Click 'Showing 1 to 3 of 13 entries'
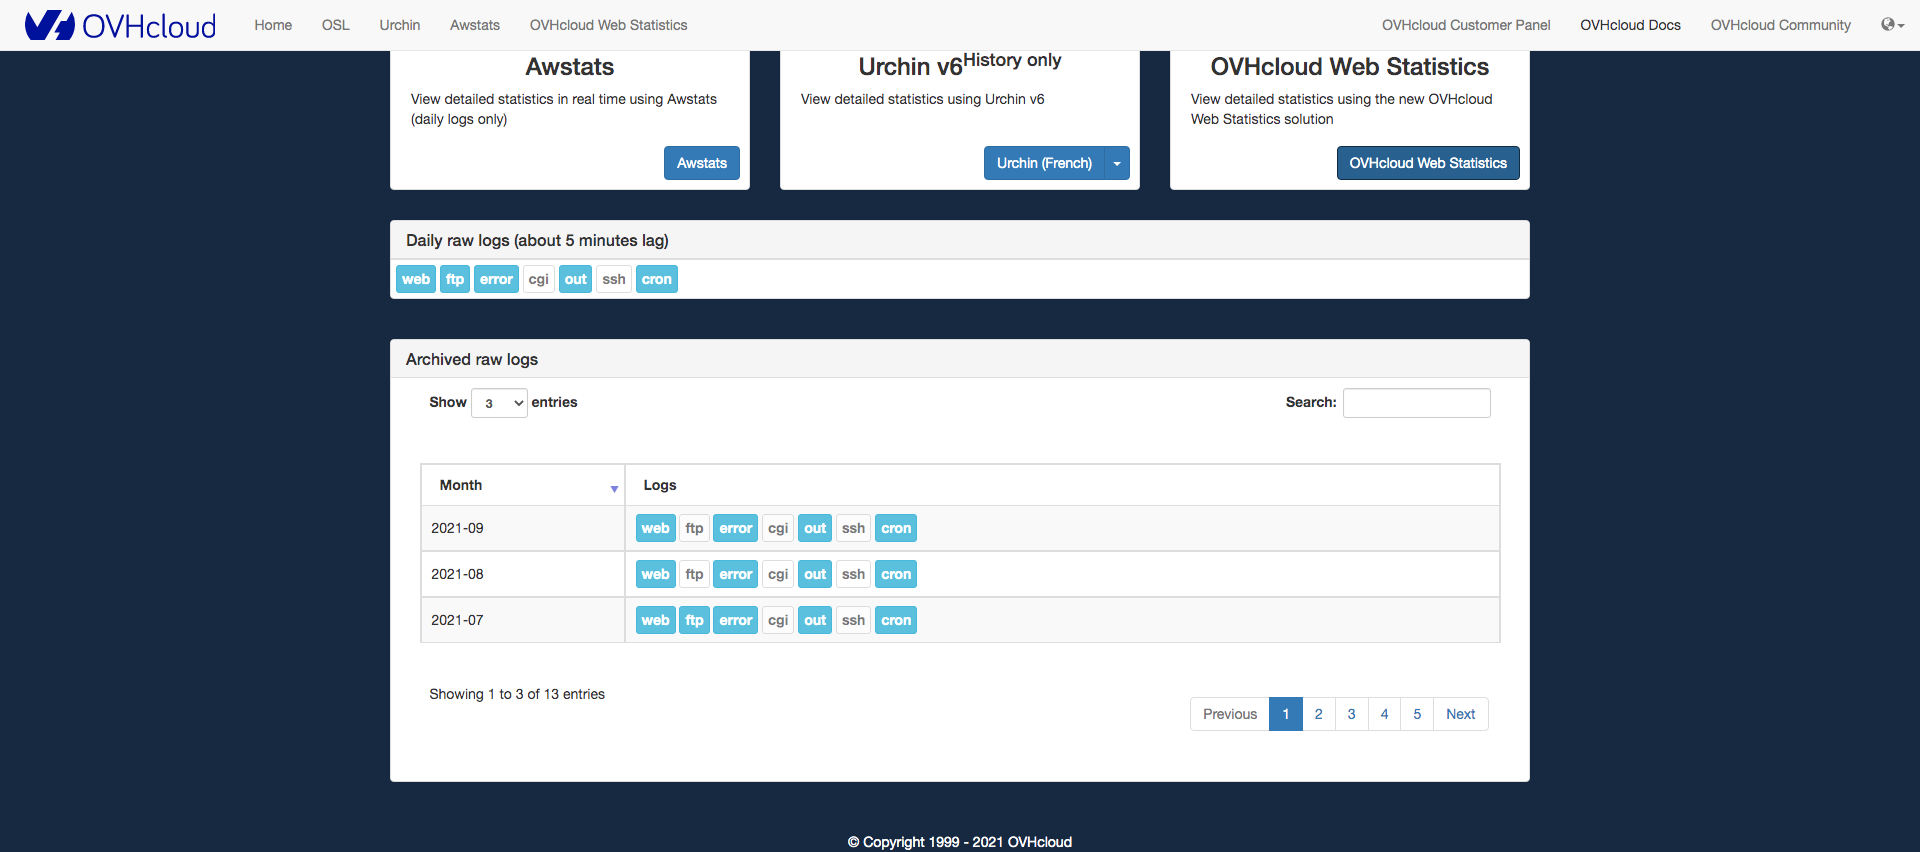The width and height of the screenshot is (1920, 852). tap(517, 694)
